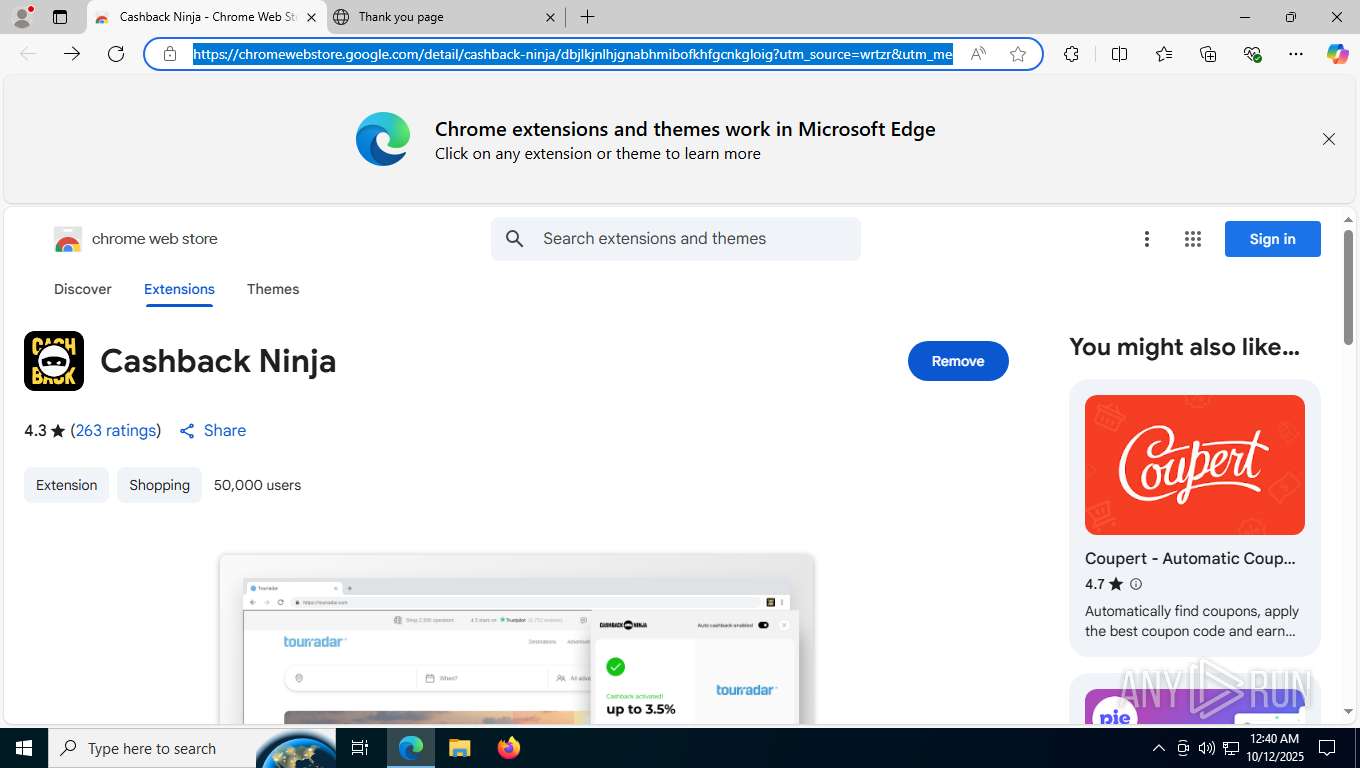Screen dimensions: 1360x768
Task: Dismiss the Chrome extensions banner
Action: point(1329,139)
